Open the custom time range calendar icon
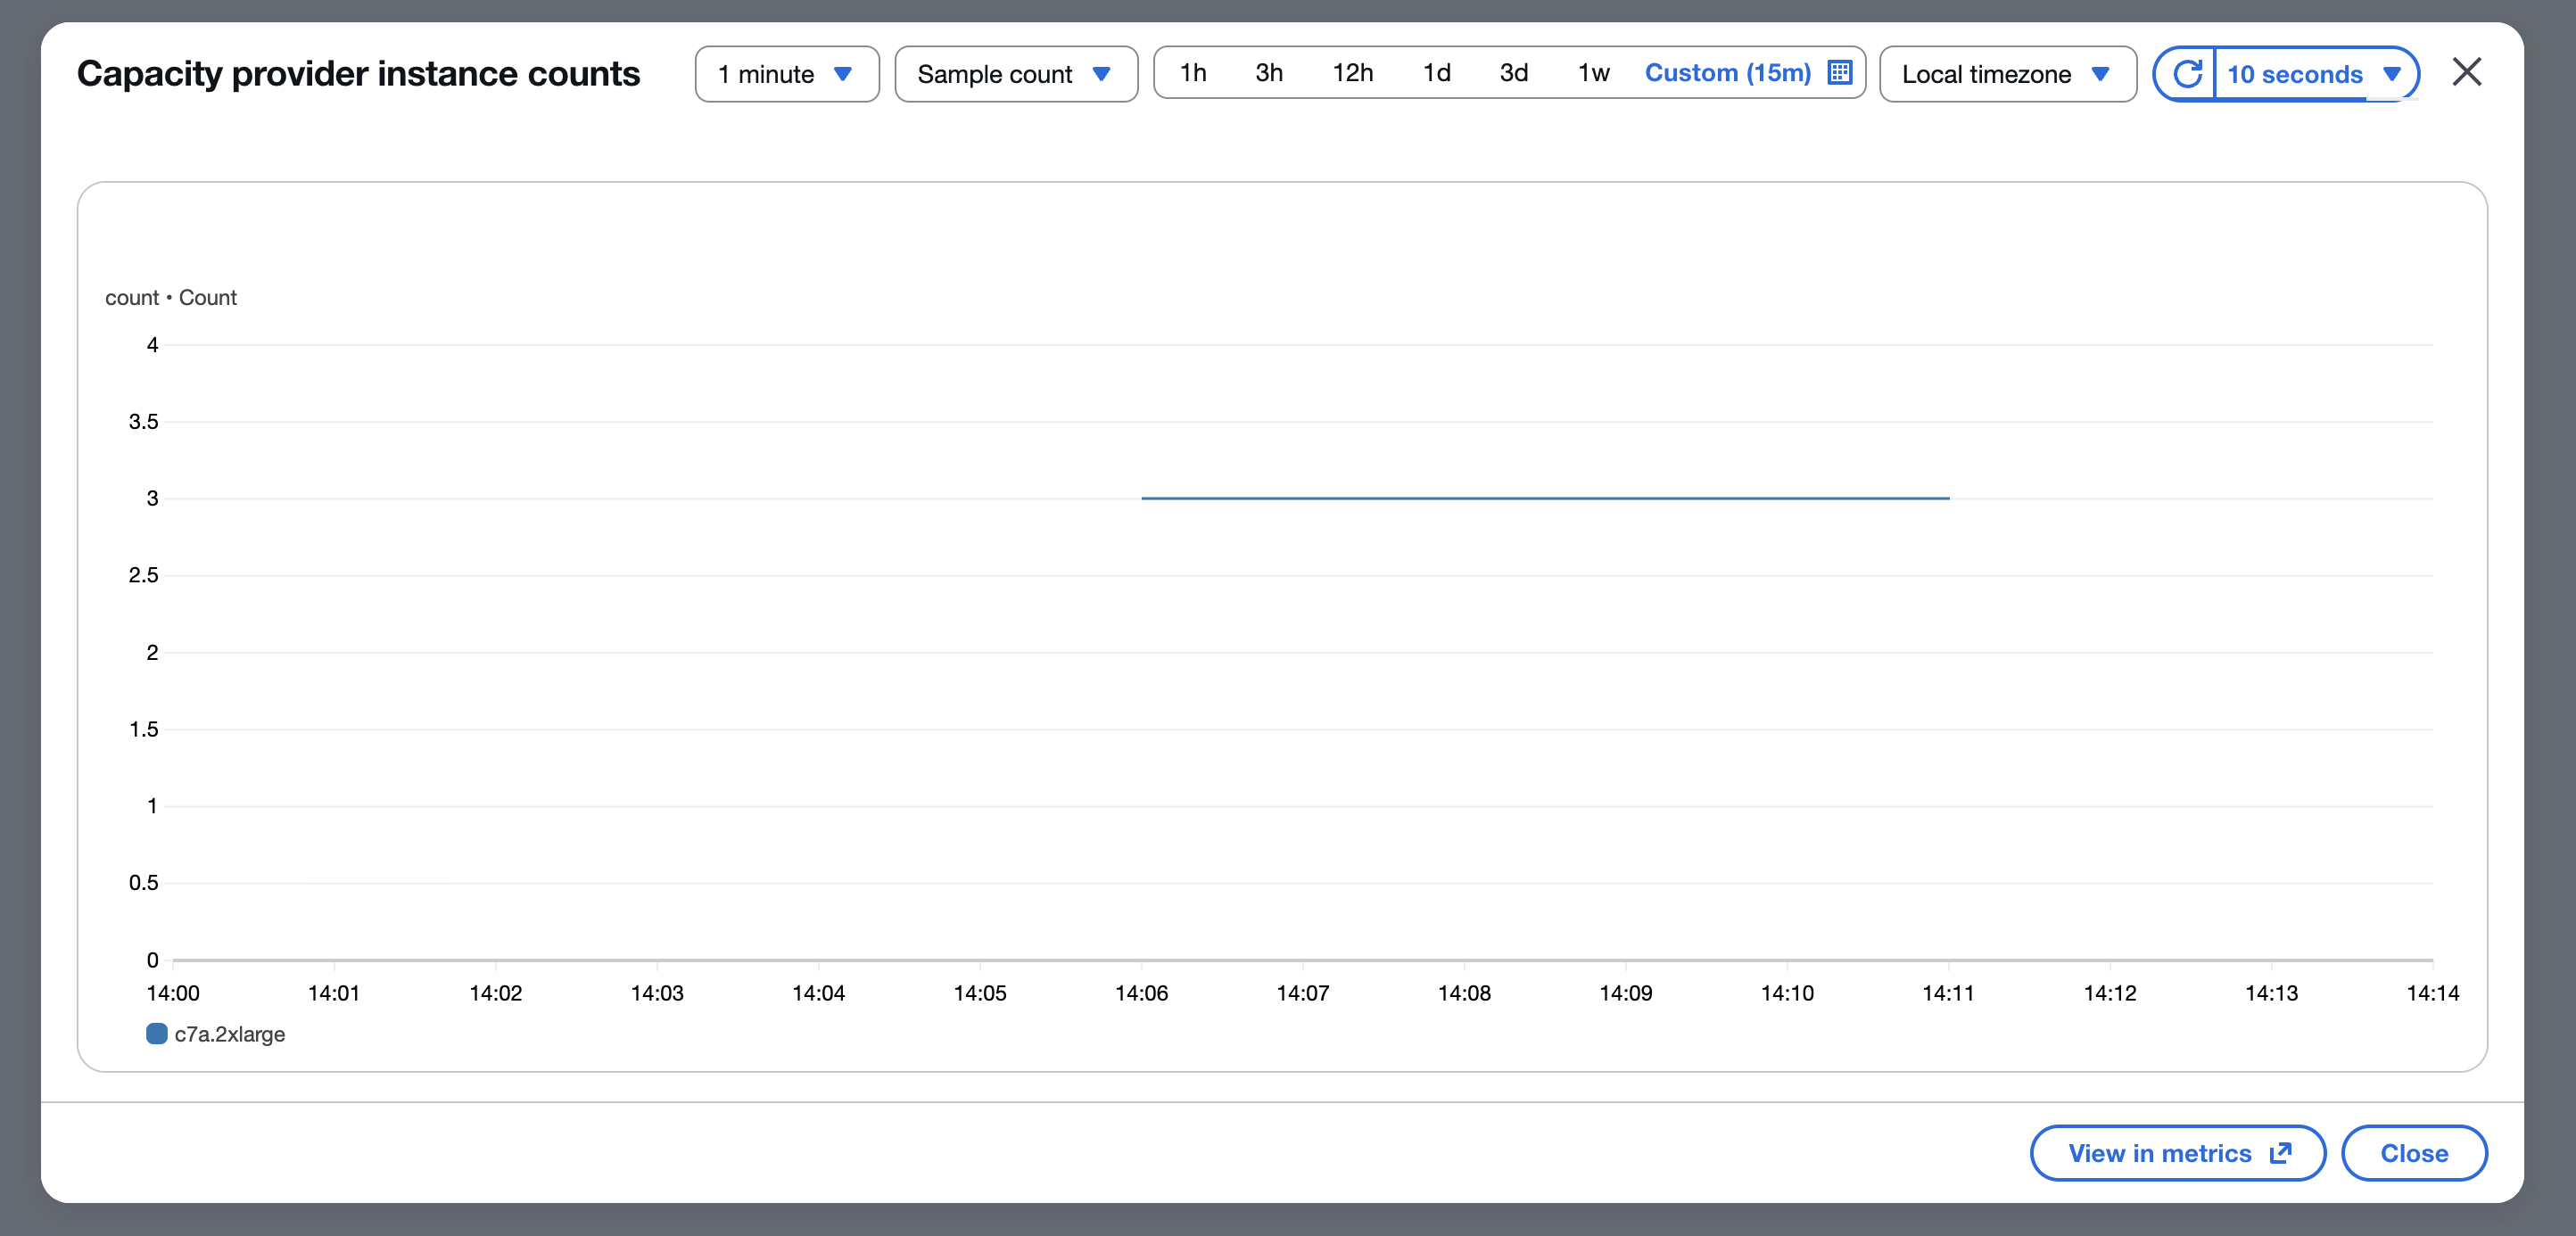The height and width of the screenshot is (1236, 2576). [x=1839, y=73]
